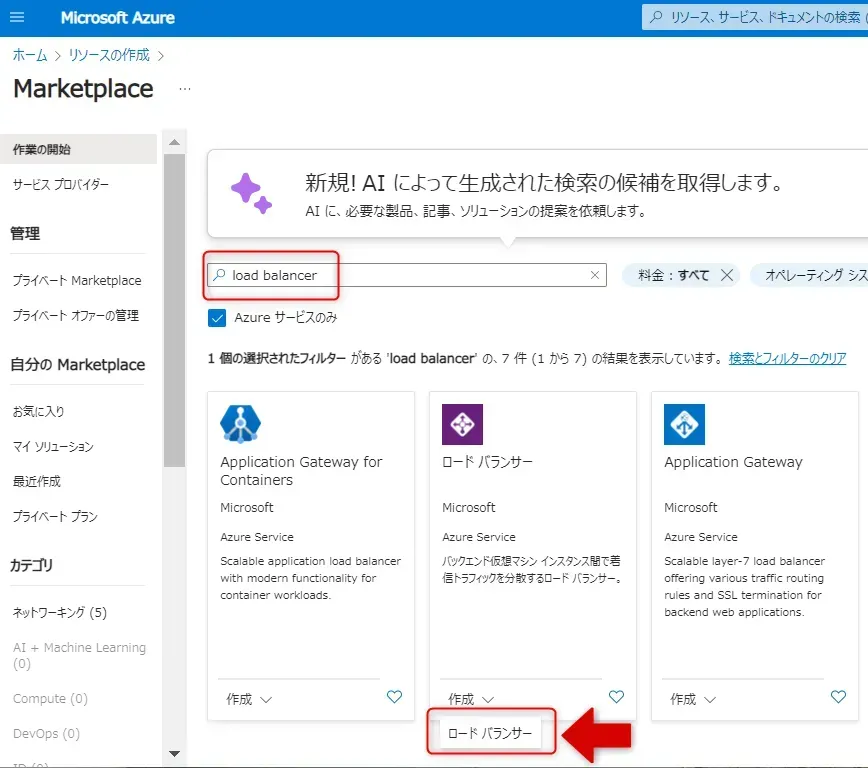
Task: Click the Marketplace load balancer search field
Action: point(410,275)
